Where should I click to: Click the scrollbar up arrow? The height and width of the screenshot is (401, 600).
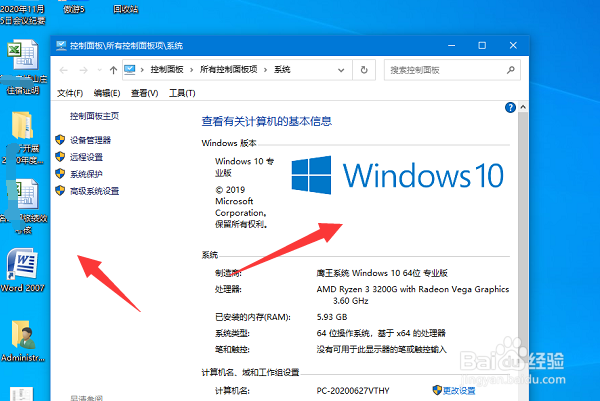pyautogui.click(x=523, y=107)
